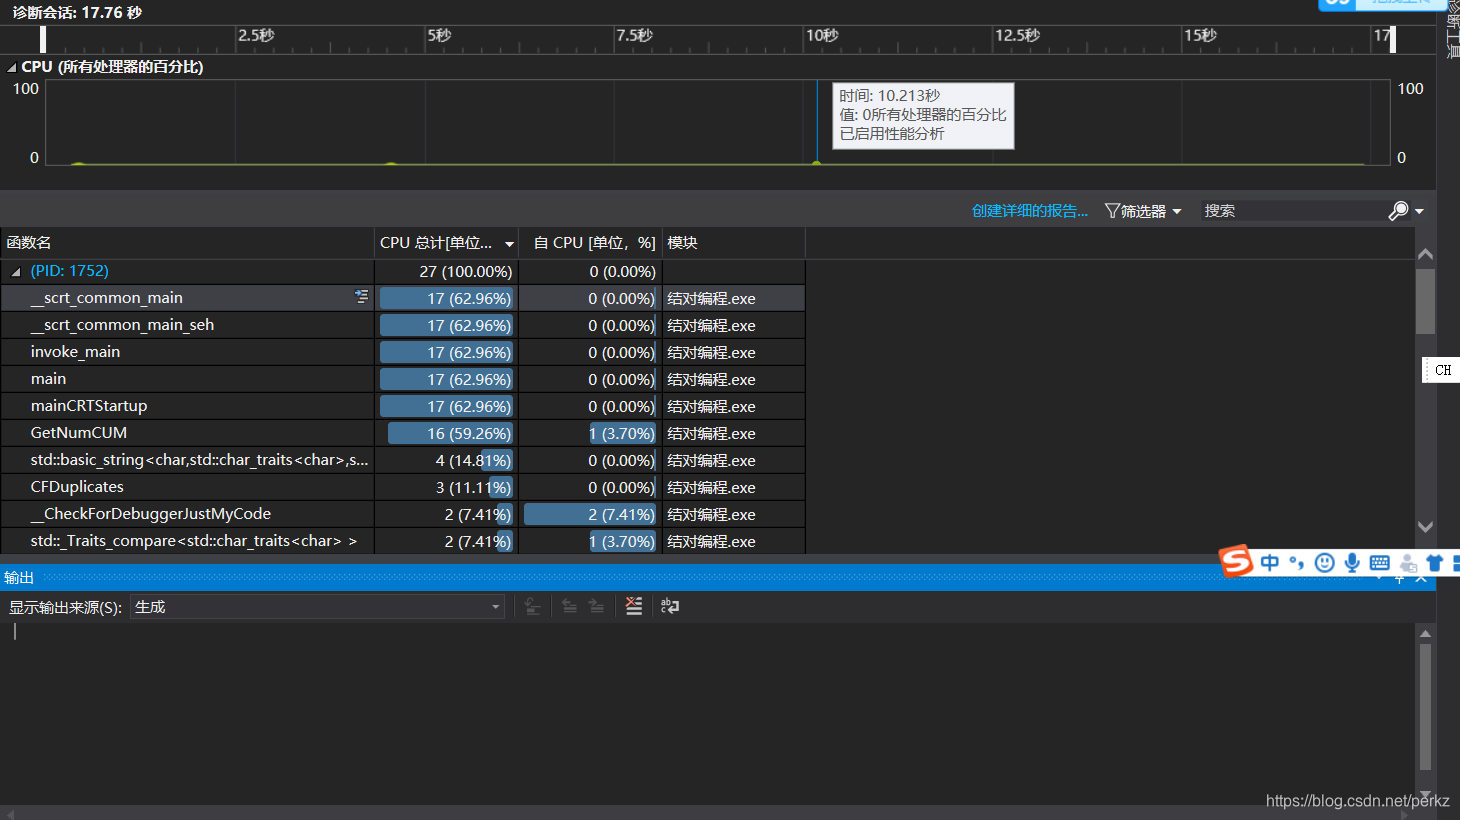Image resolution: width=1460 pixels, height=820 pixels.
Task: Close the 输出 output panel
Action: point(1421,580)
